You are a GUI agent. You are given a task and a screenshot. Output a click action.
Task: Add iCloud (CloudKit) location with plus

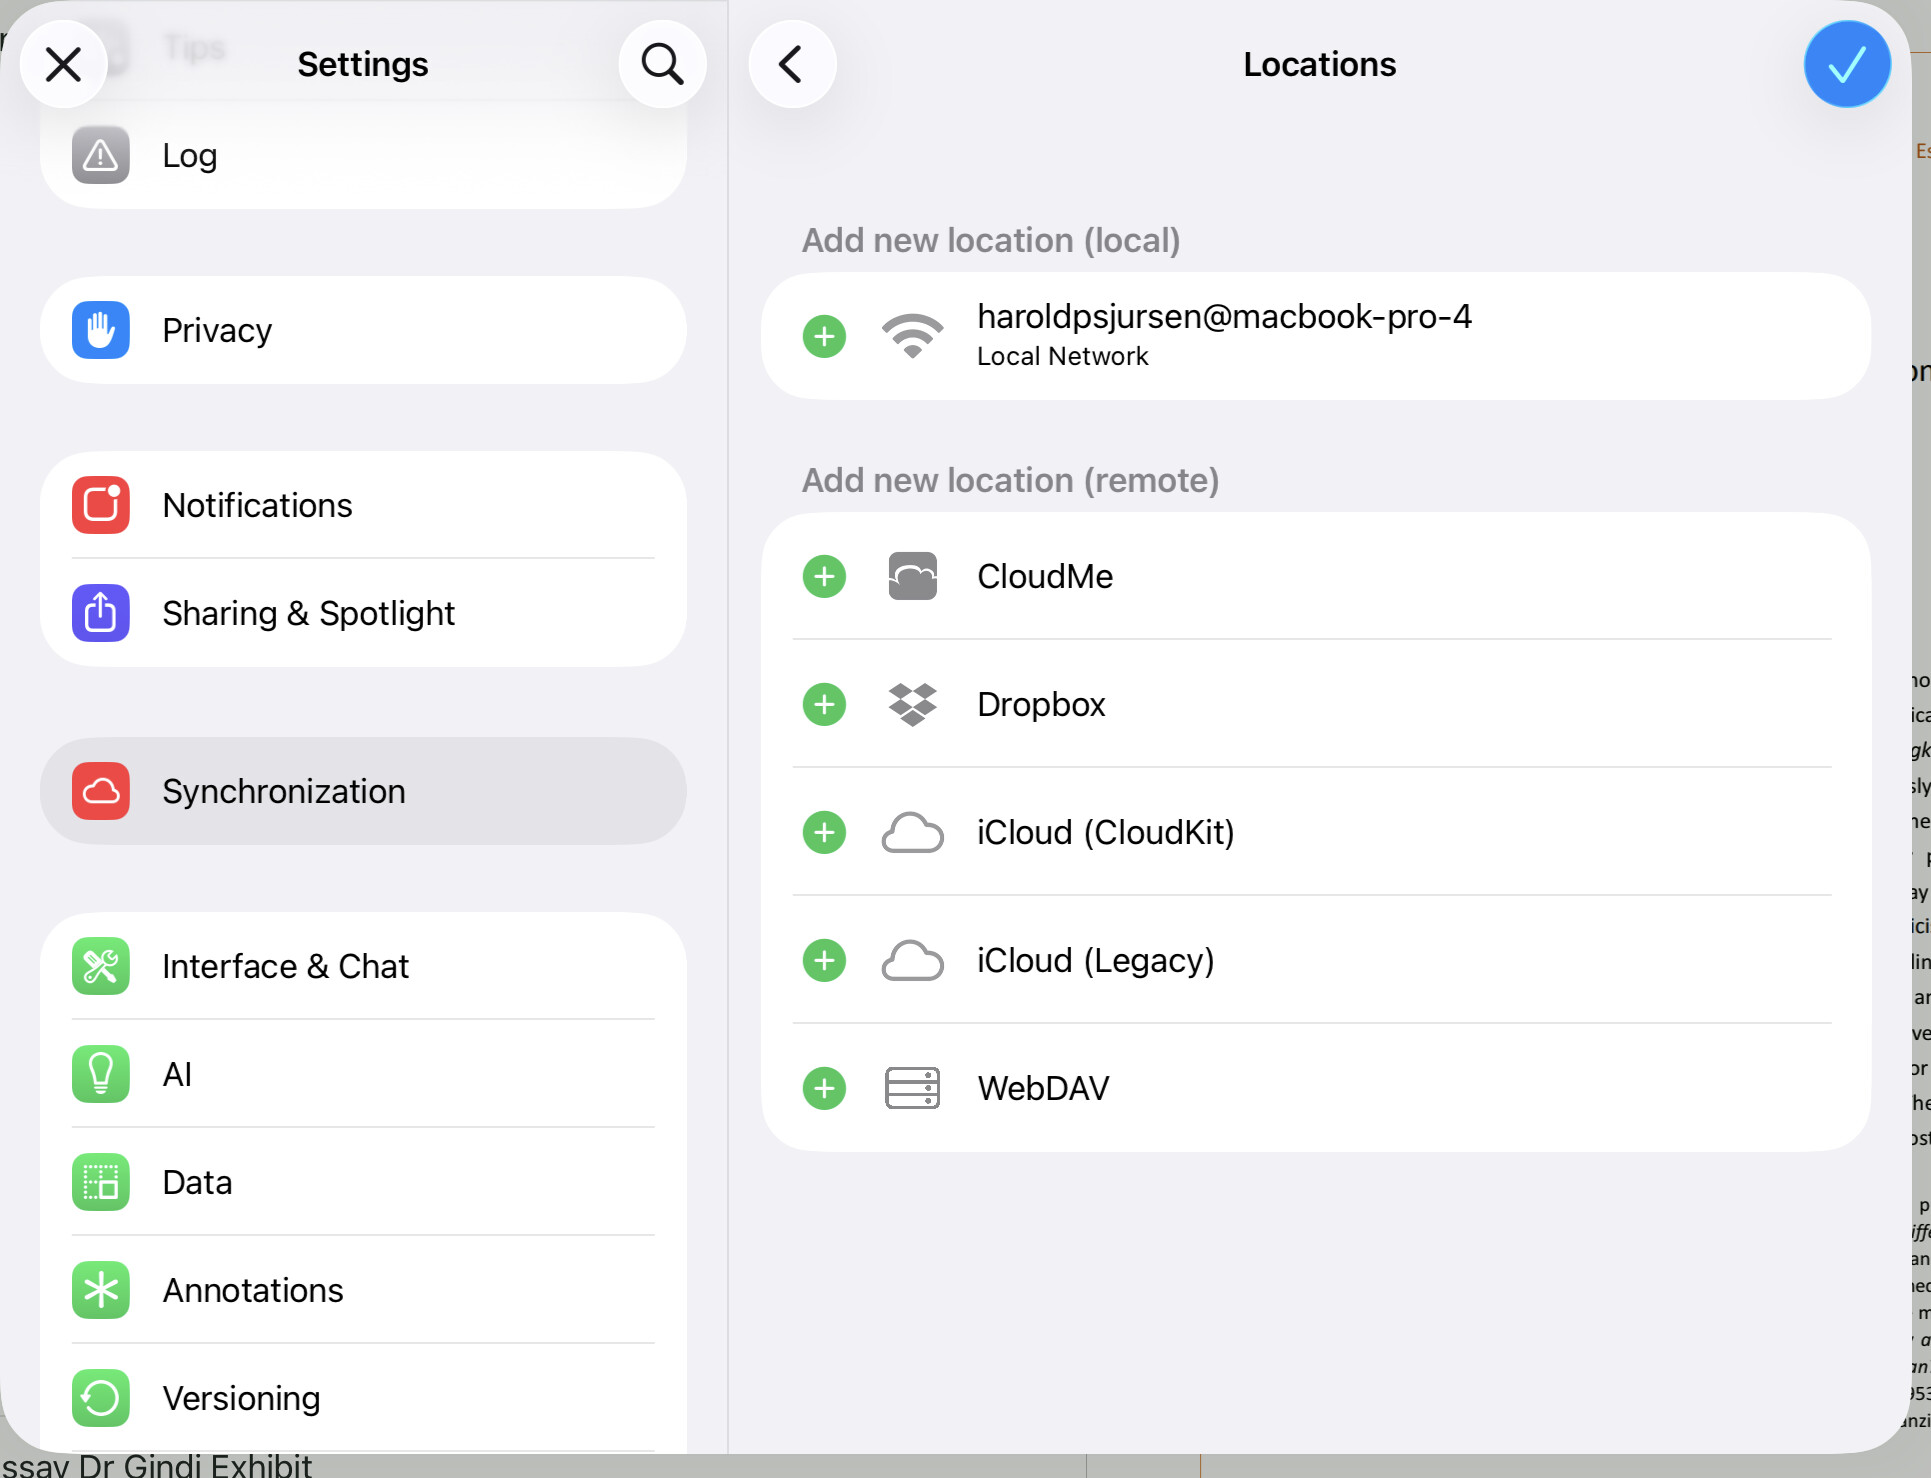[825, 833]
